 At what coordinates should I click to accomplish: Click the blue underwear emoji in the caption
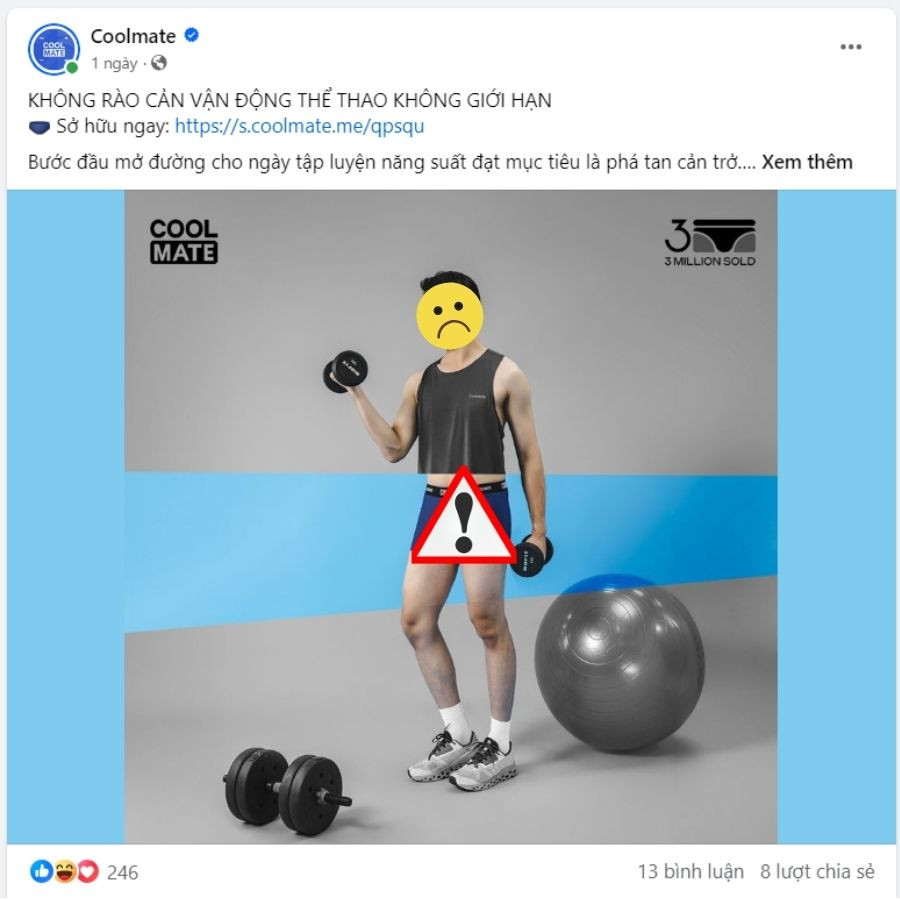click(39, 126)
